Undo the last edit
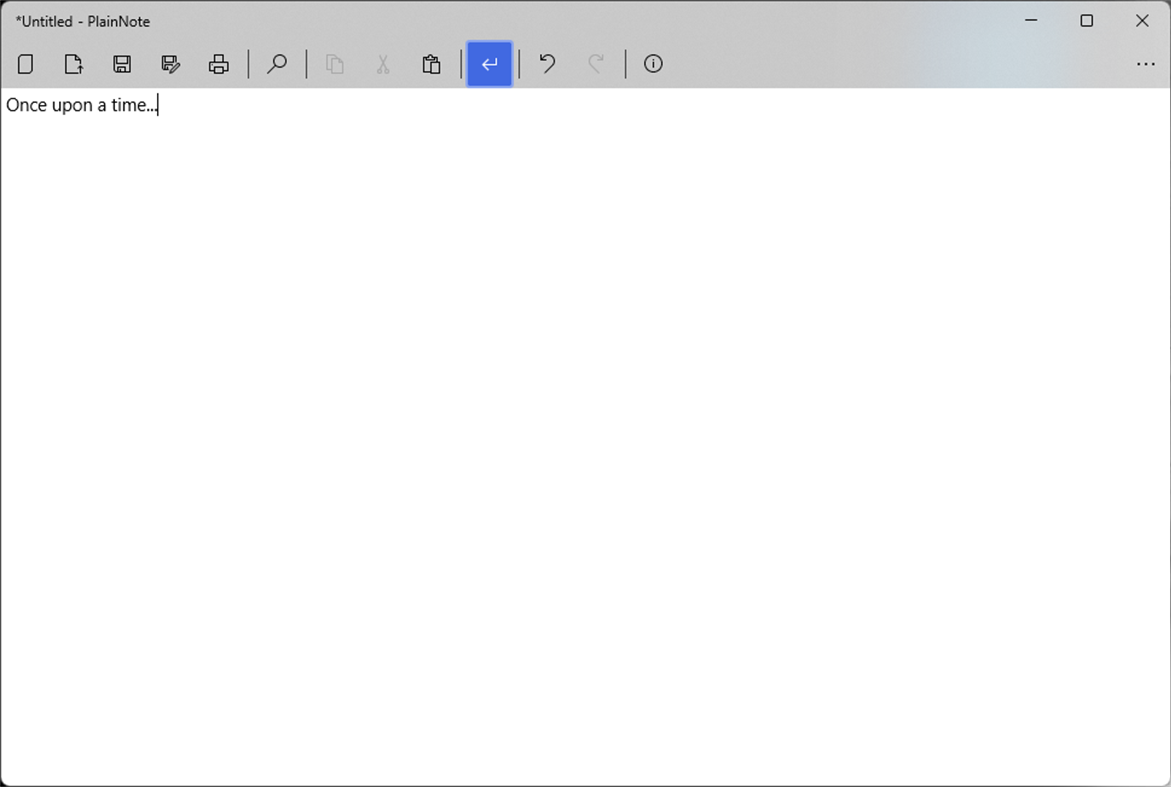1171x787 pixels. (546, 63)
